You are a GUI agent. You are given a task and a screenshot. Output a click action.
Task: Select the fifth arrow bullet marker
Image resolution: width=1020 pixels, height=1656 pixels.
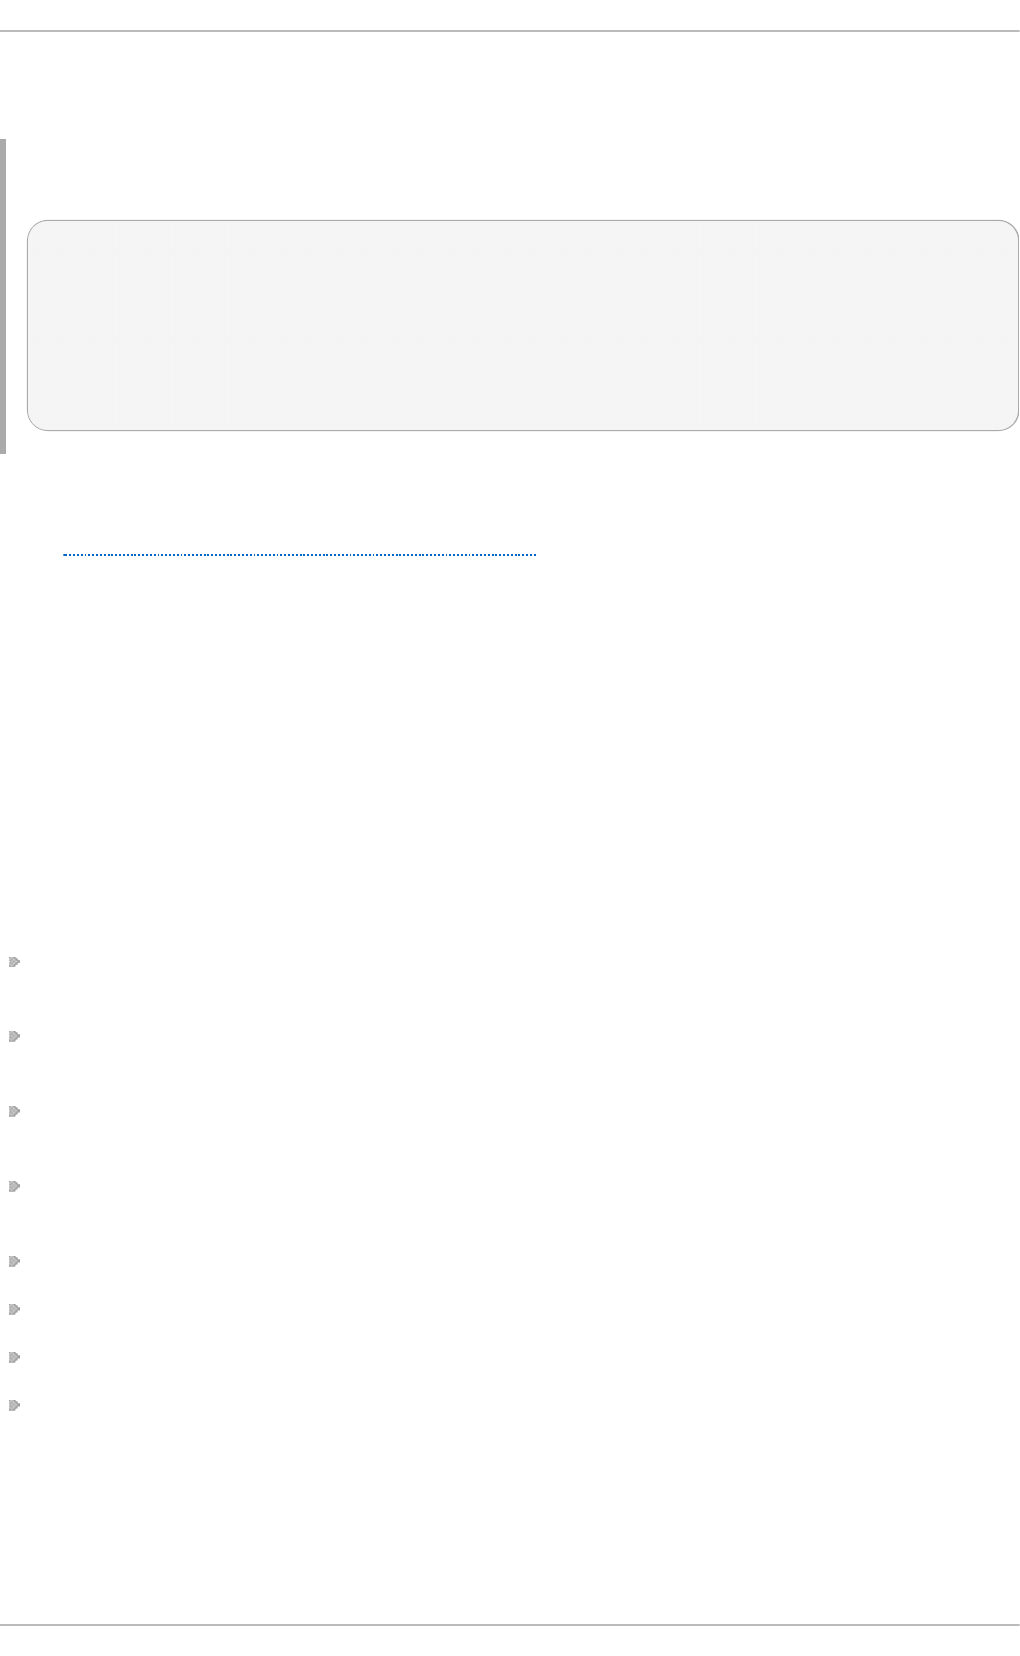pos(14,1262)
